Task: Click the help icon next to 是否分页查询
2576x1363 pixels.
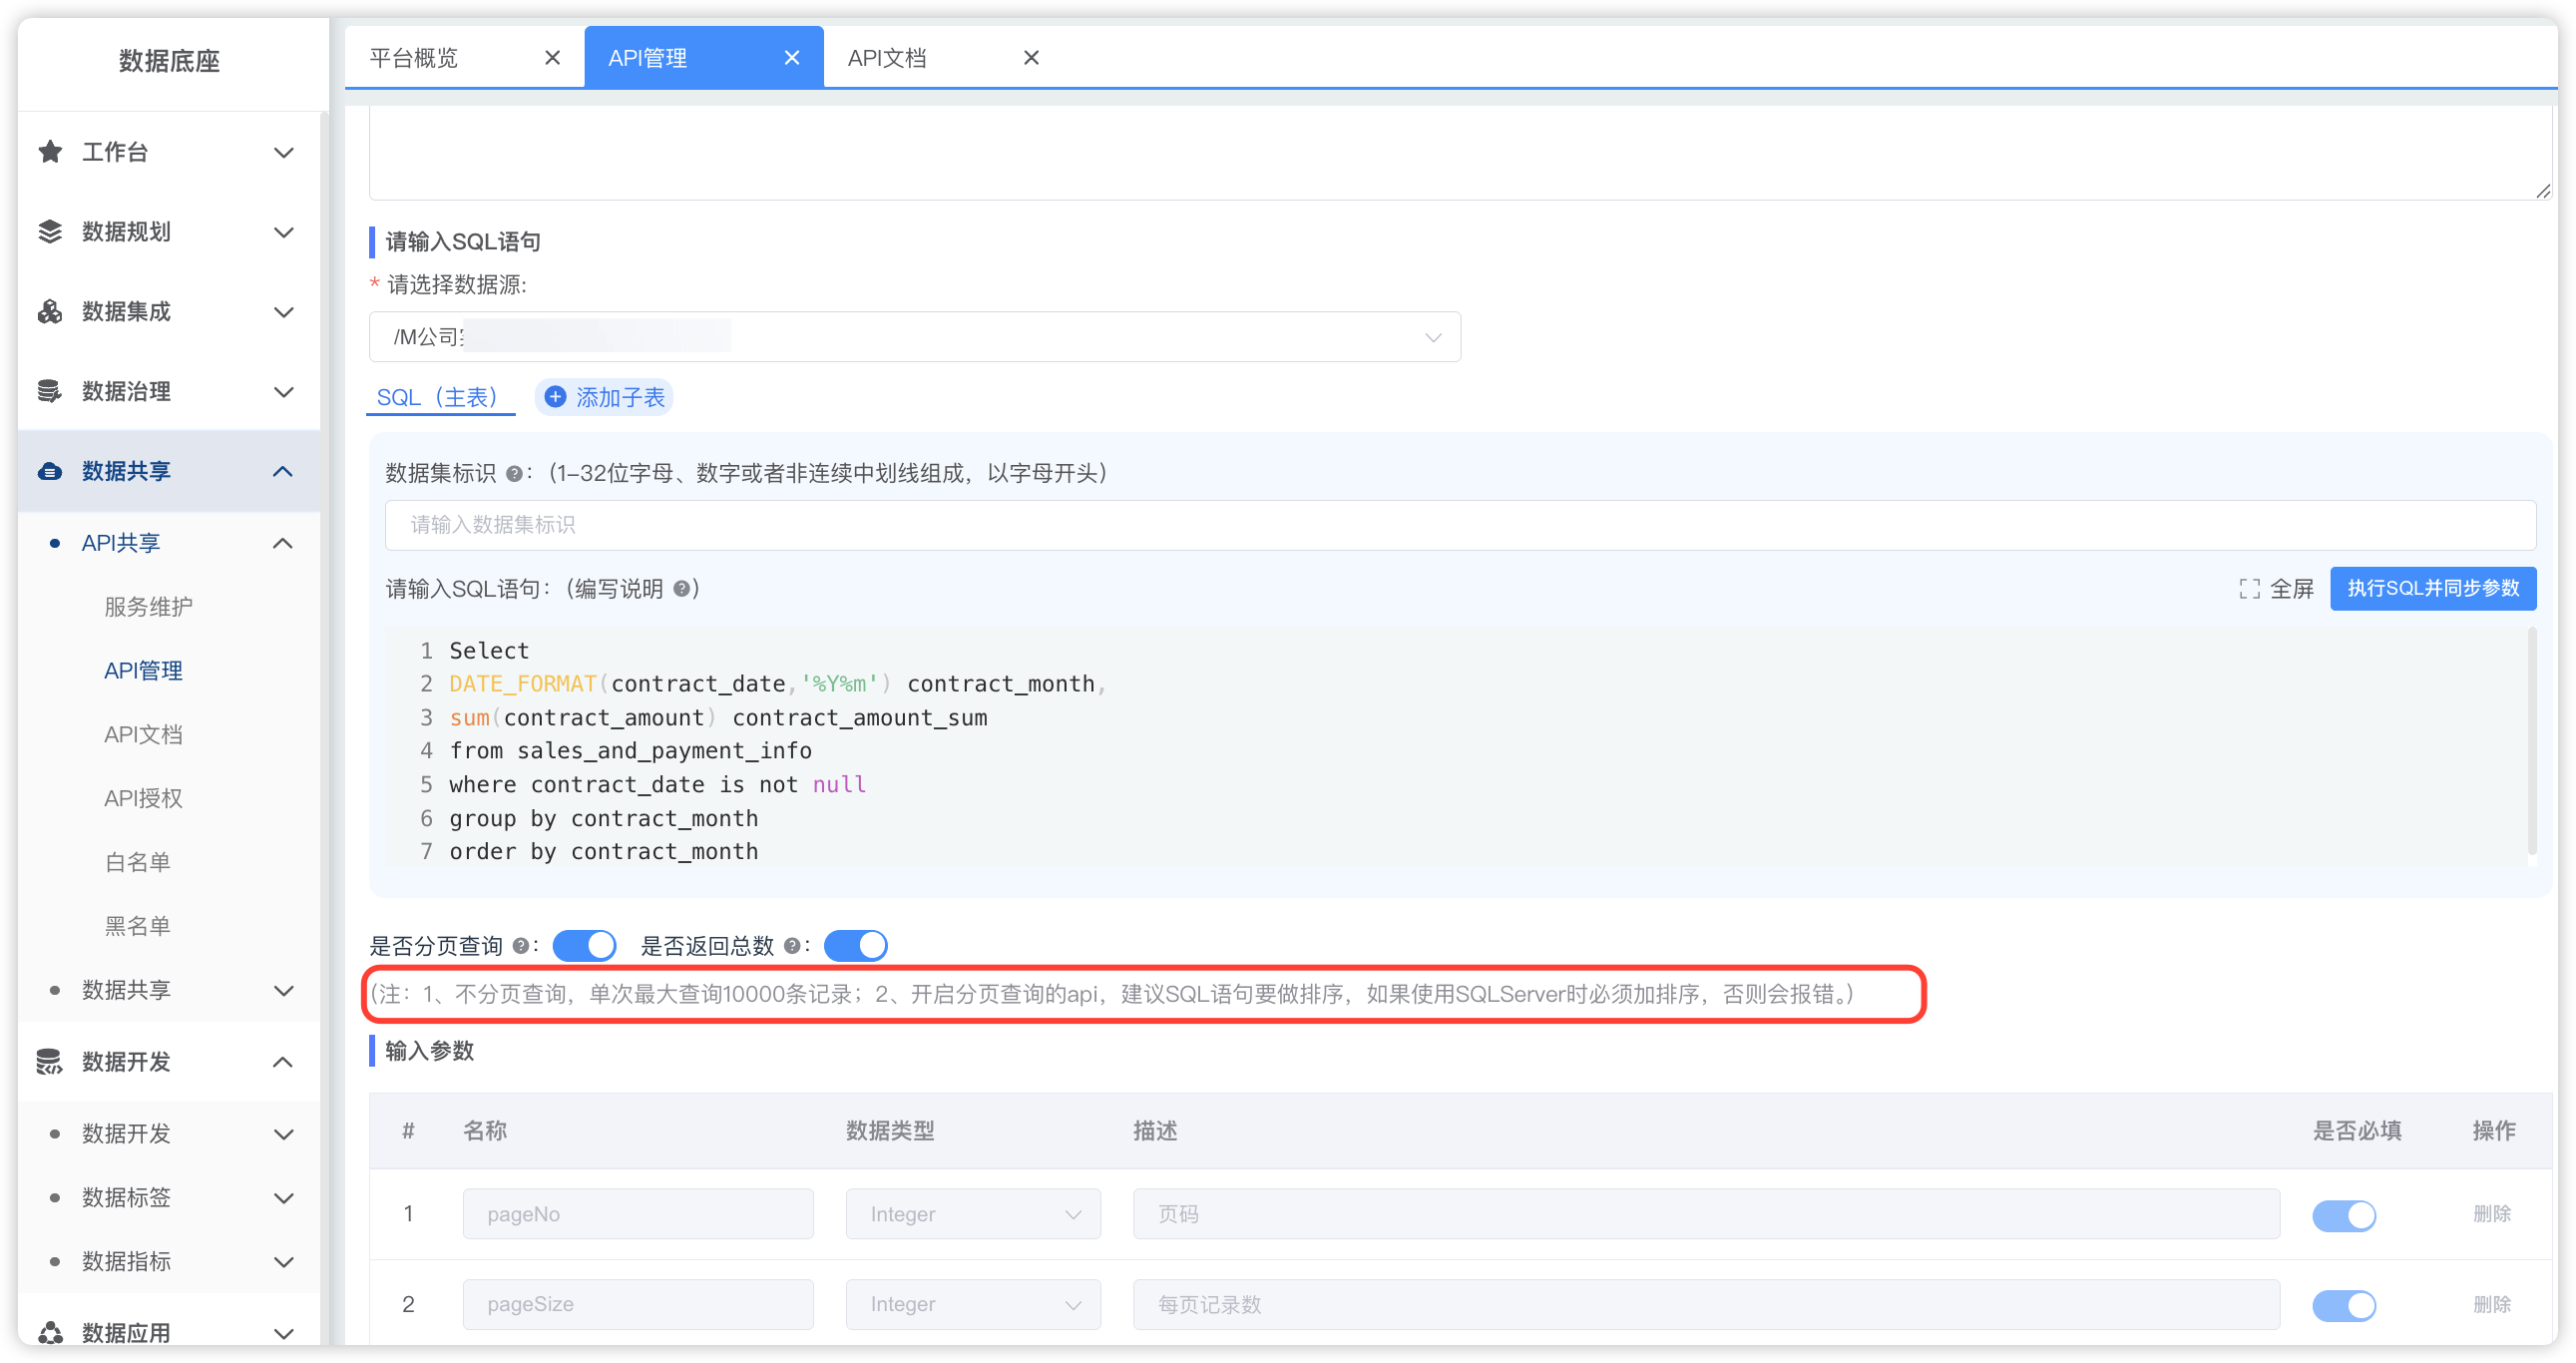Action: [x=520, y=946]
